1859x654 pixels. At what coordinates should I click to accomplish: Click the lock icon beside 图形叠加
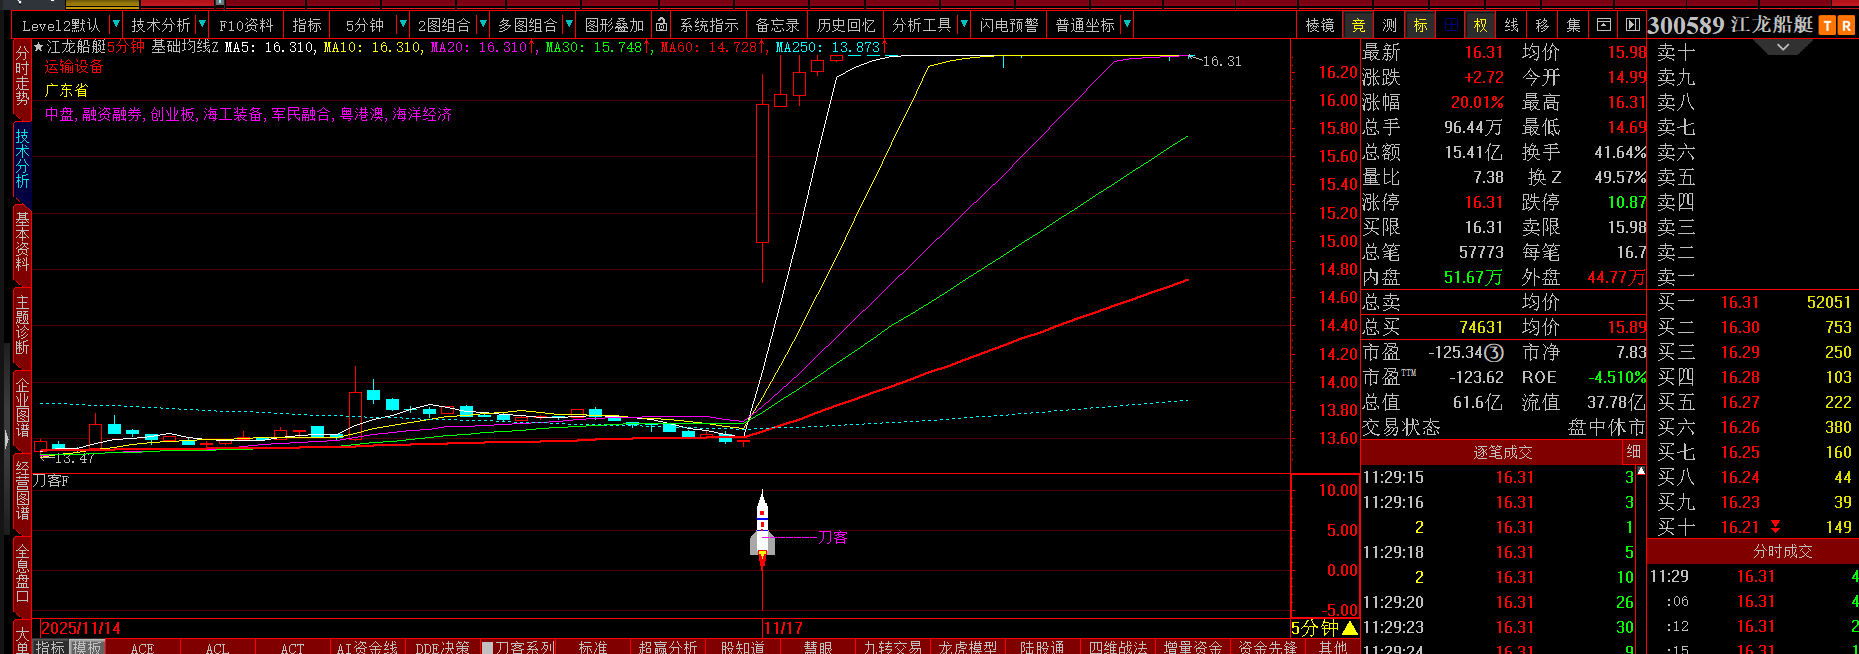point(661,24)
